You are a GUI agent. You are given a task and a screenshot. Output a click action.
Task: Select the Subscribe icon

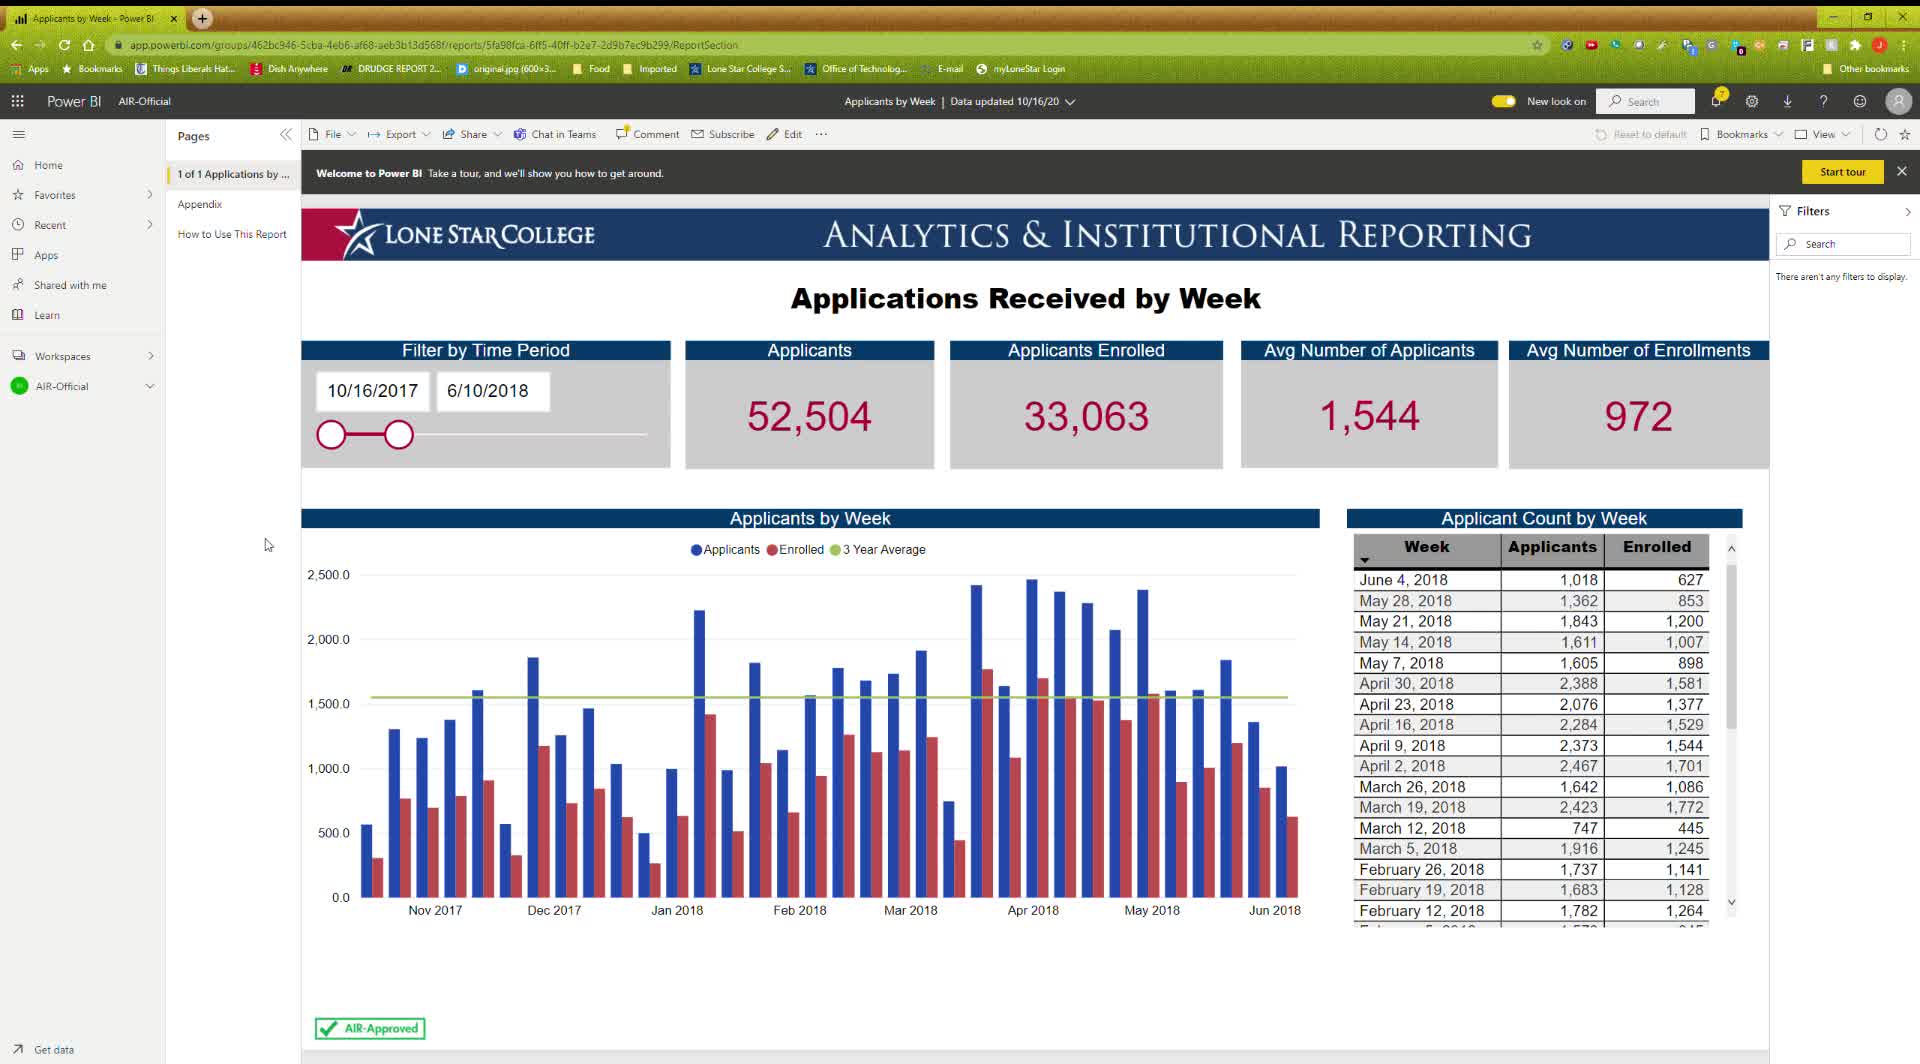[722, 134]
